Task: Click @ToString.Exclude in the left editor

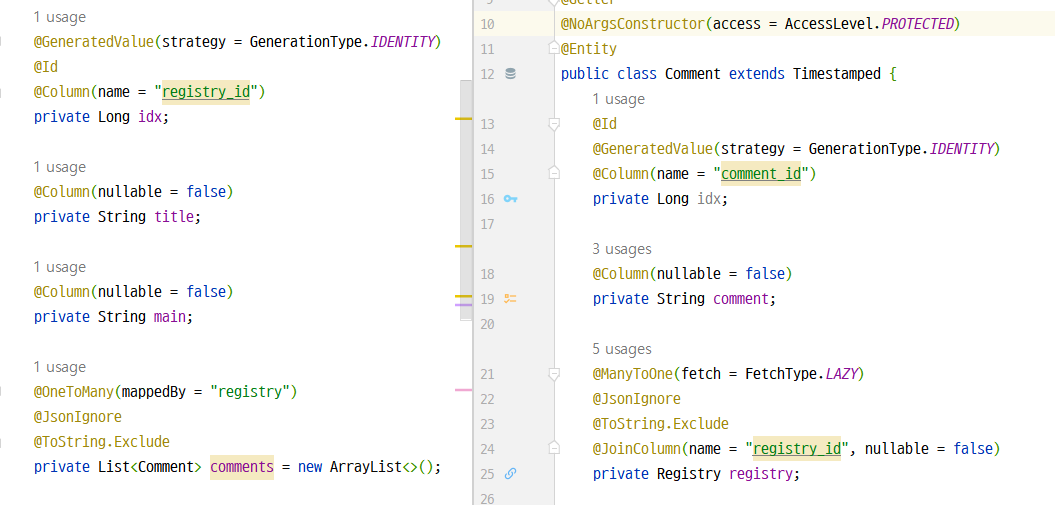Action: point(102,441)
